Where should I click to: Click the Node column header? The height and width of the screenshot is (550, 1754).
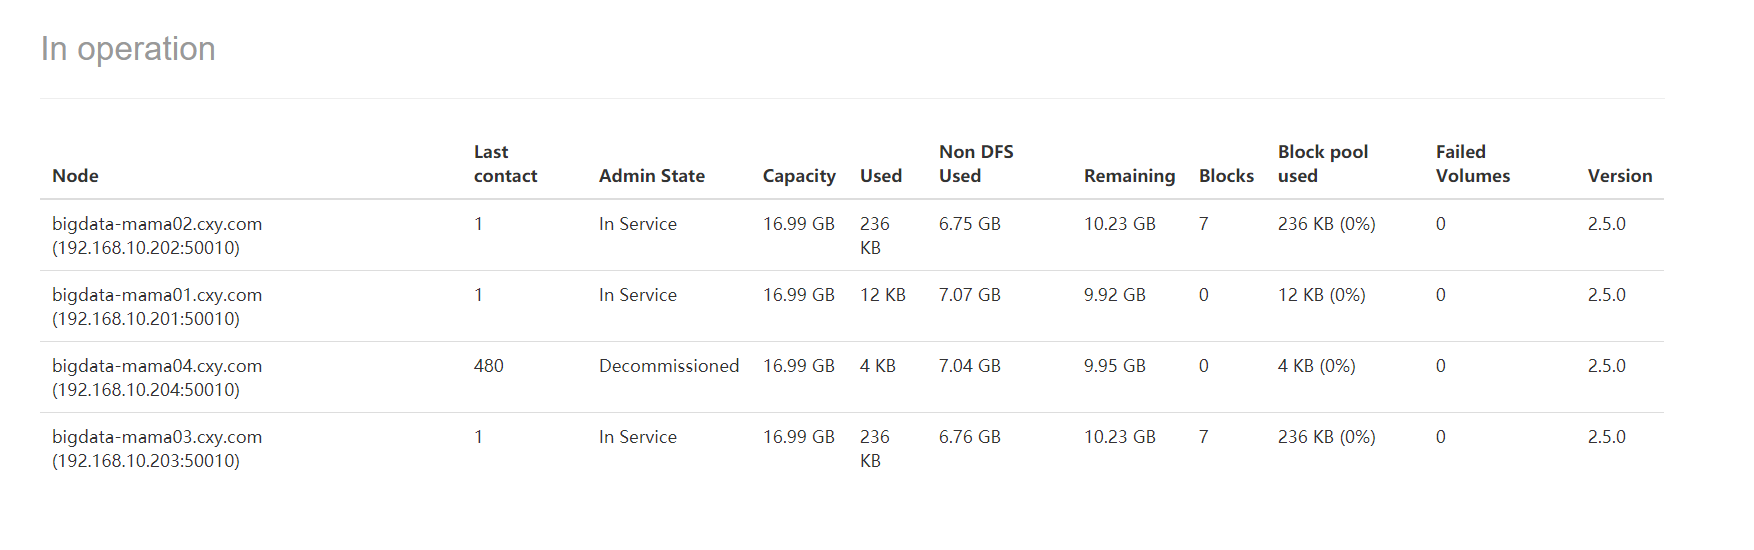75,176
